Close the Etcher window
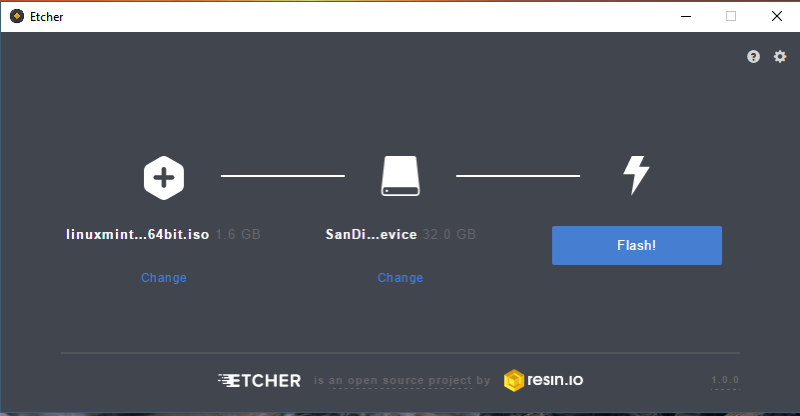The image size is (800, 416). tap(777, 16)
